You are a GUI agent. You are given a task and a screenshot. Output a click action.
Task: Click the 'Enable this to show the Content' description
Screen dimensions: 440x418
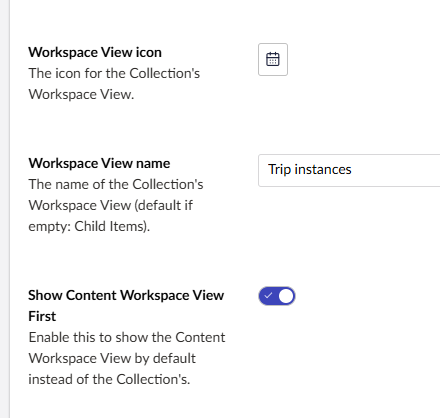click(127, 337)
